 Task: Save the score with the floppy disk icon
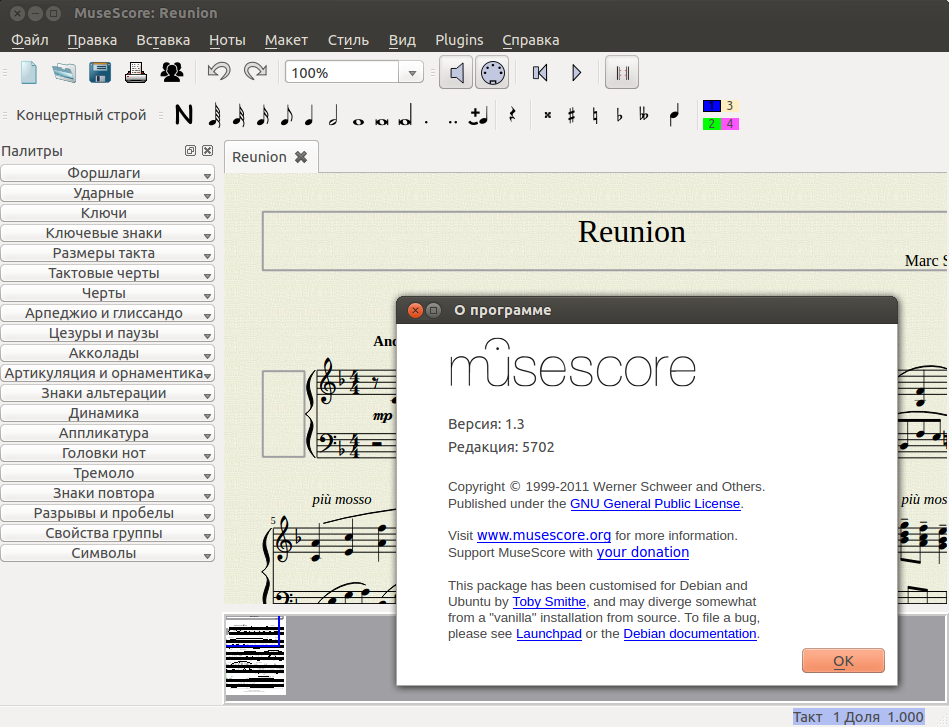click(x=100, y=73)
